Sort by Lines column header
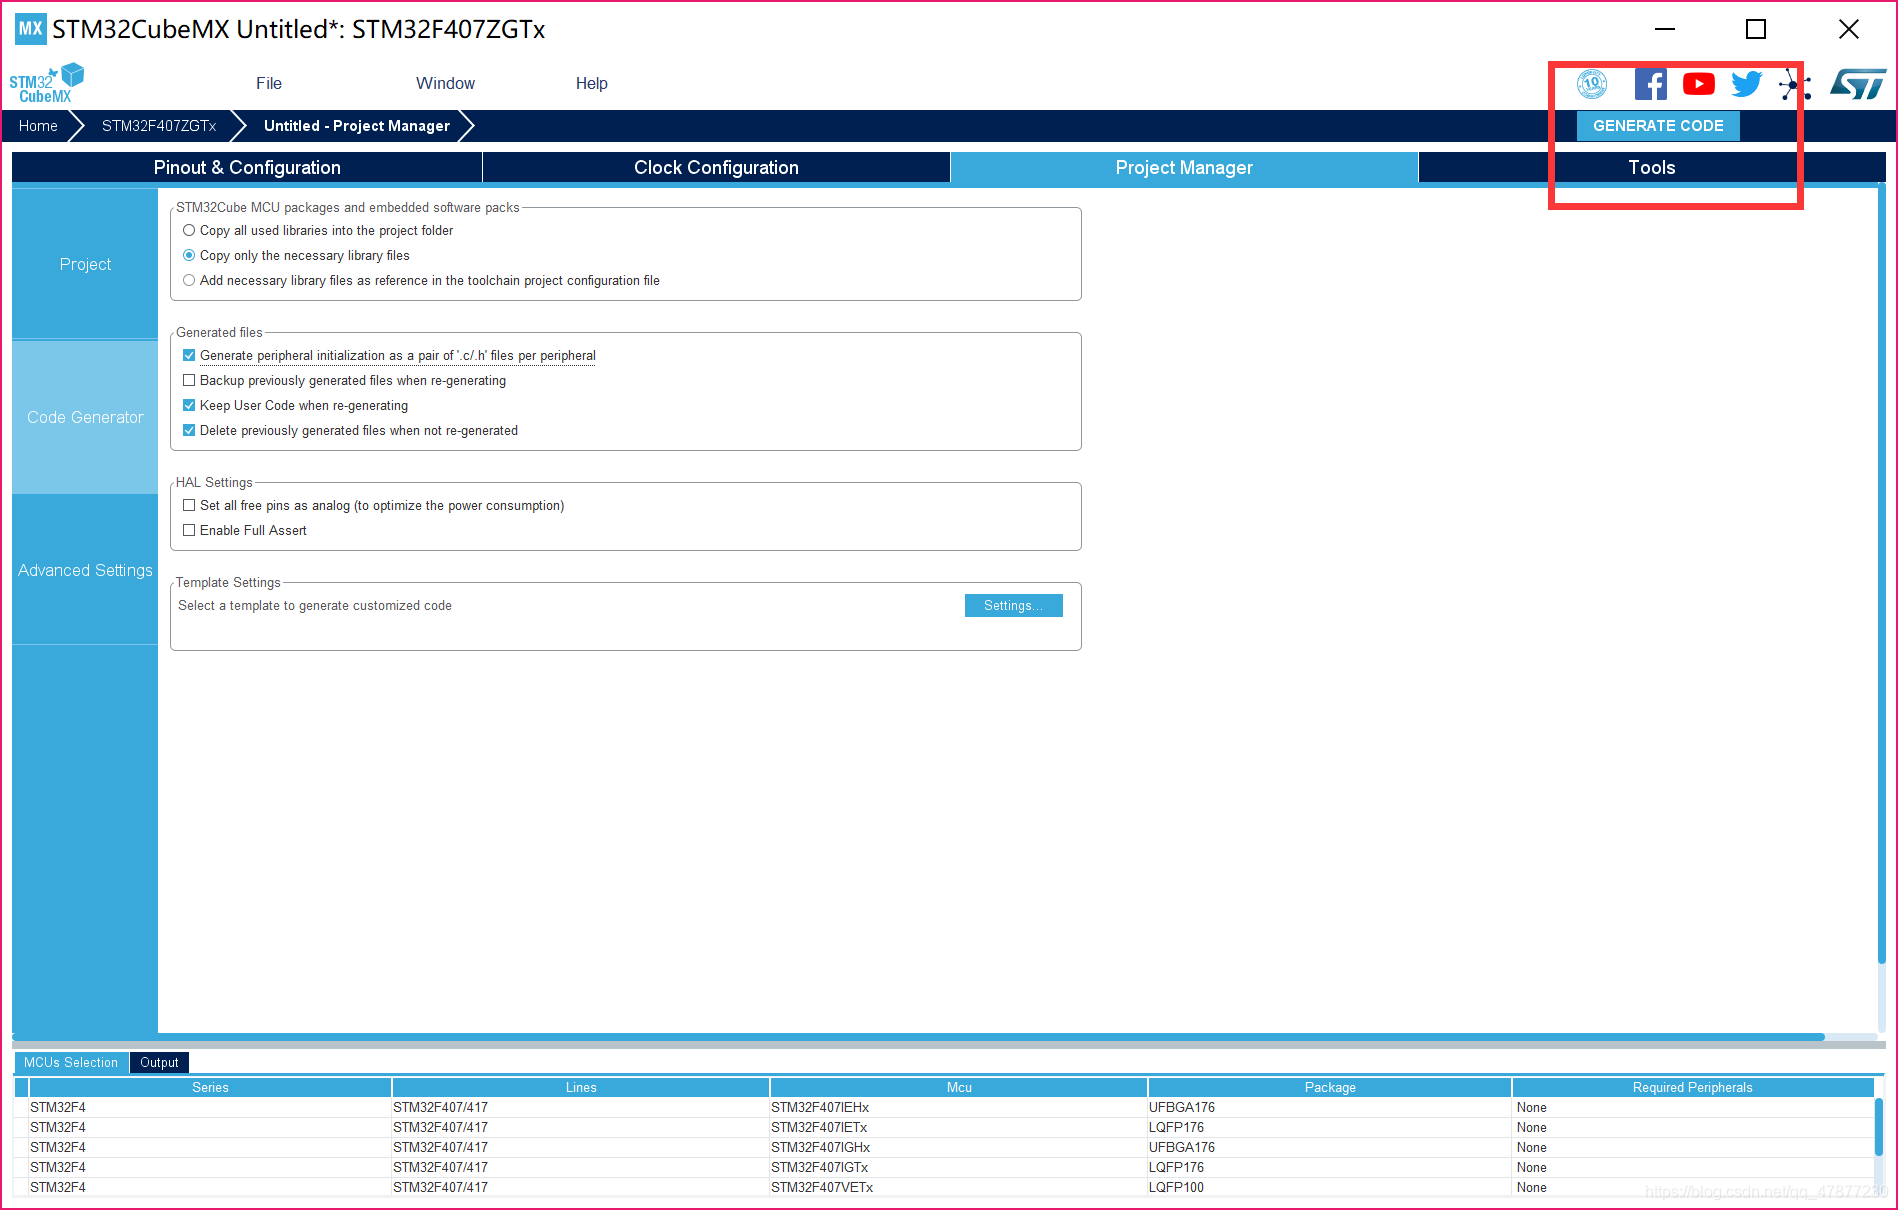This screenshot has height=1210, width=1898. point(581,1088)
